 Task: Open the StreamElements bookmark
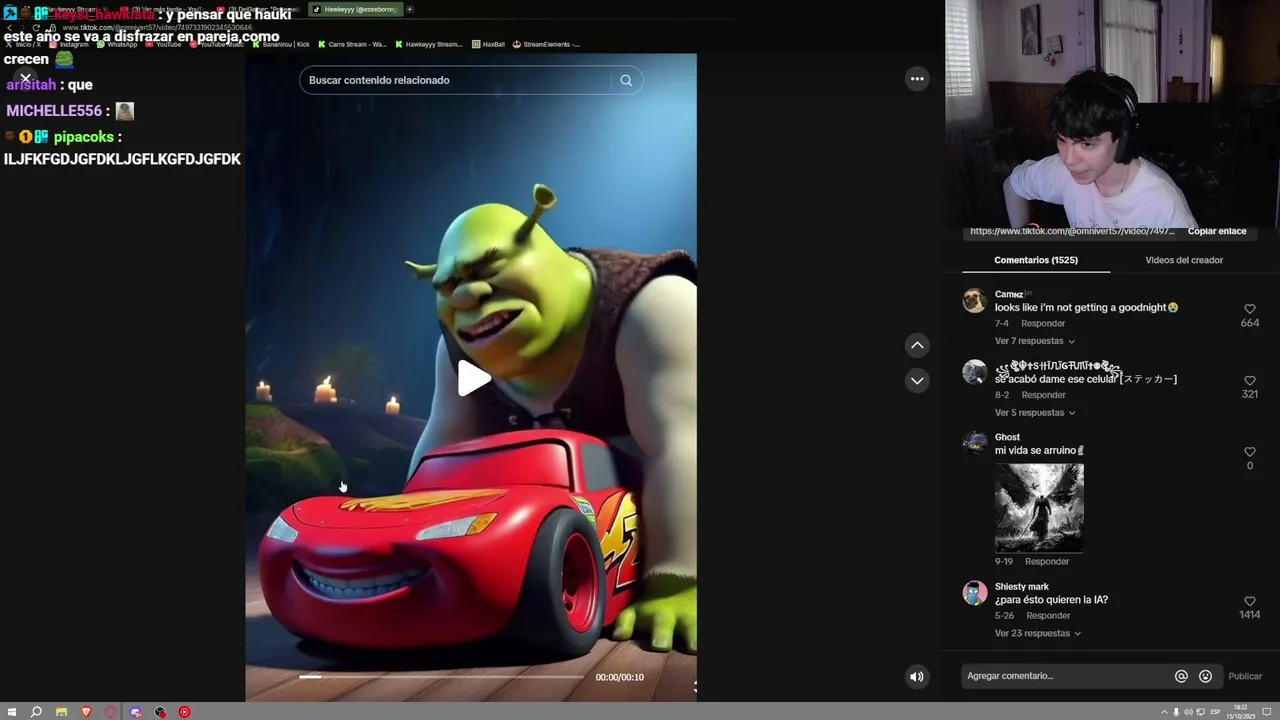pos(546,44)
